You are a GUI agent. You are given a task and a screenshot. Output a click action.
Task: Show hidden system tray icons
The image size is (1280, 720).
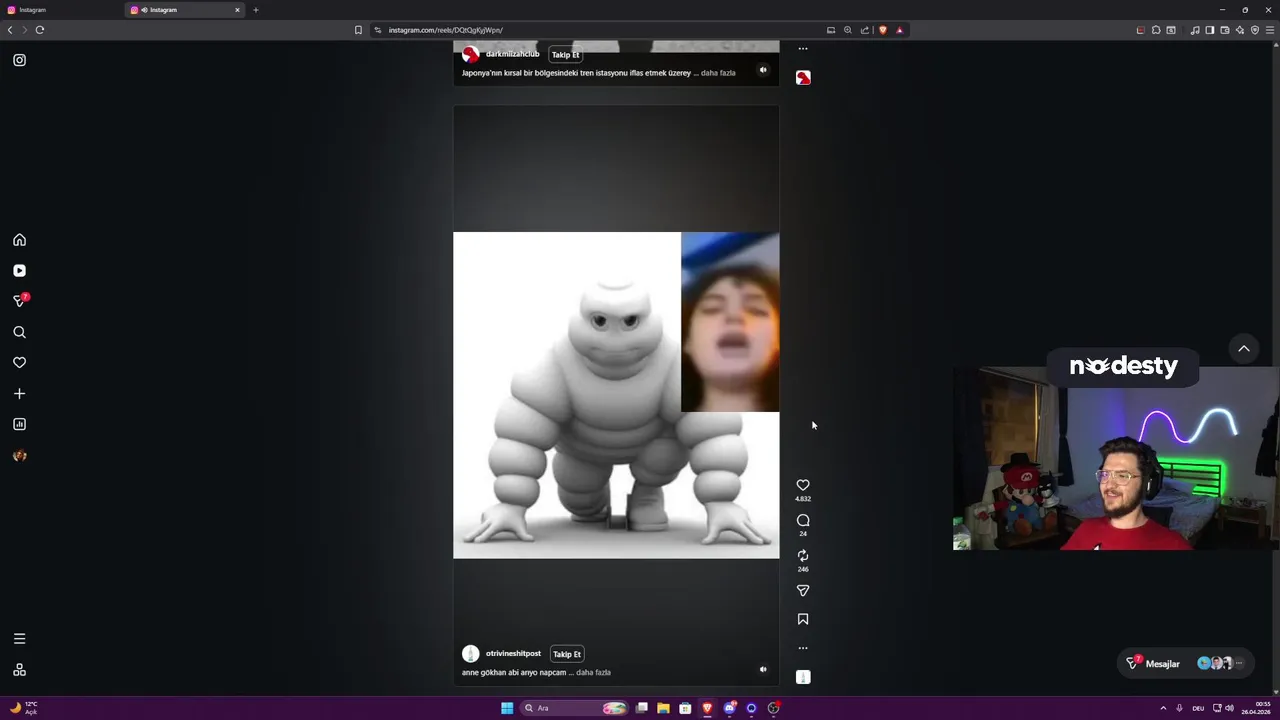click(1163, 708)
